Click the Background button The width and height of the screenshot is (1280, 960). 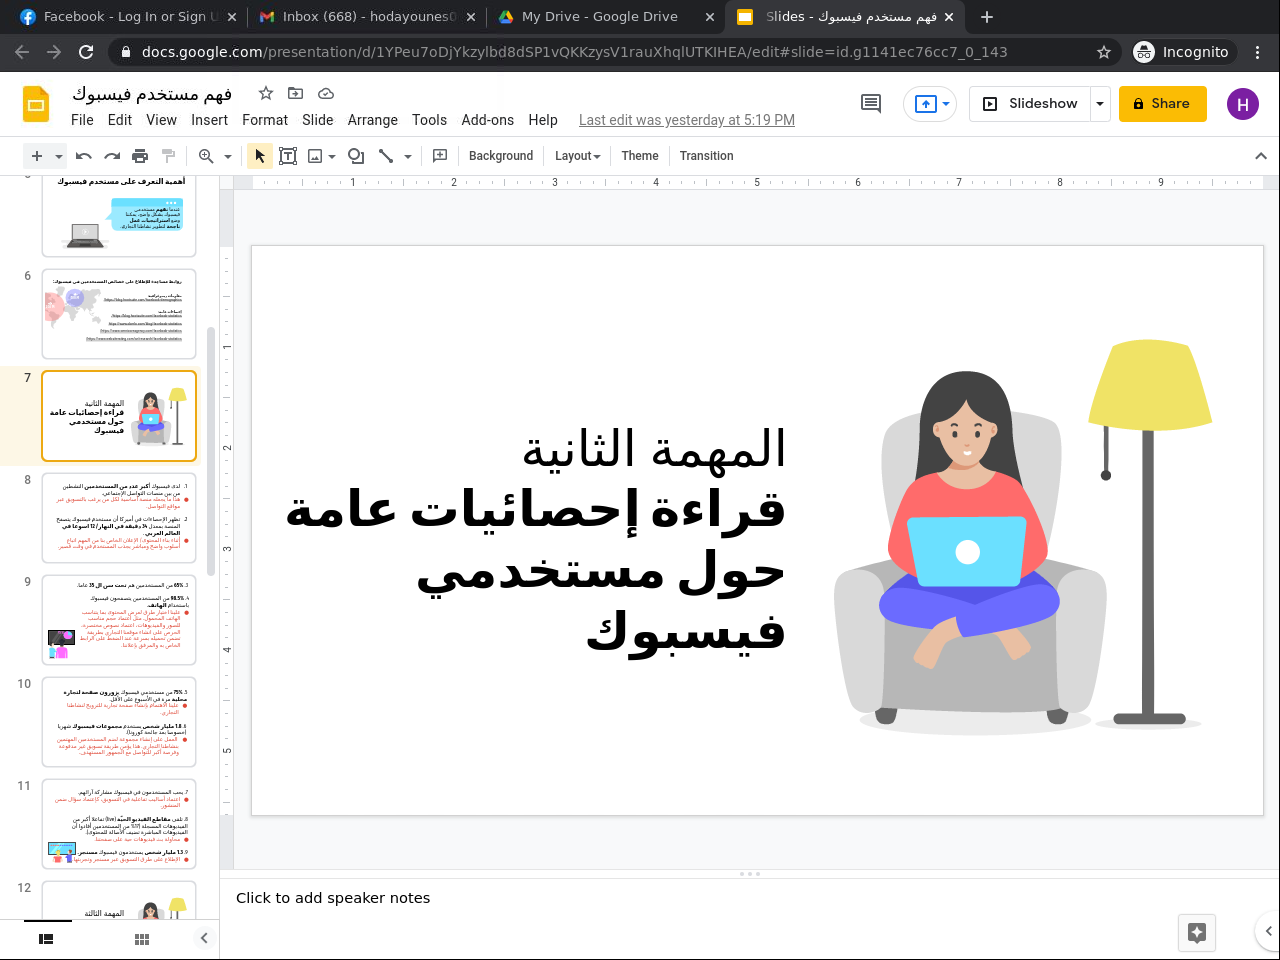[x=501, y=156]
